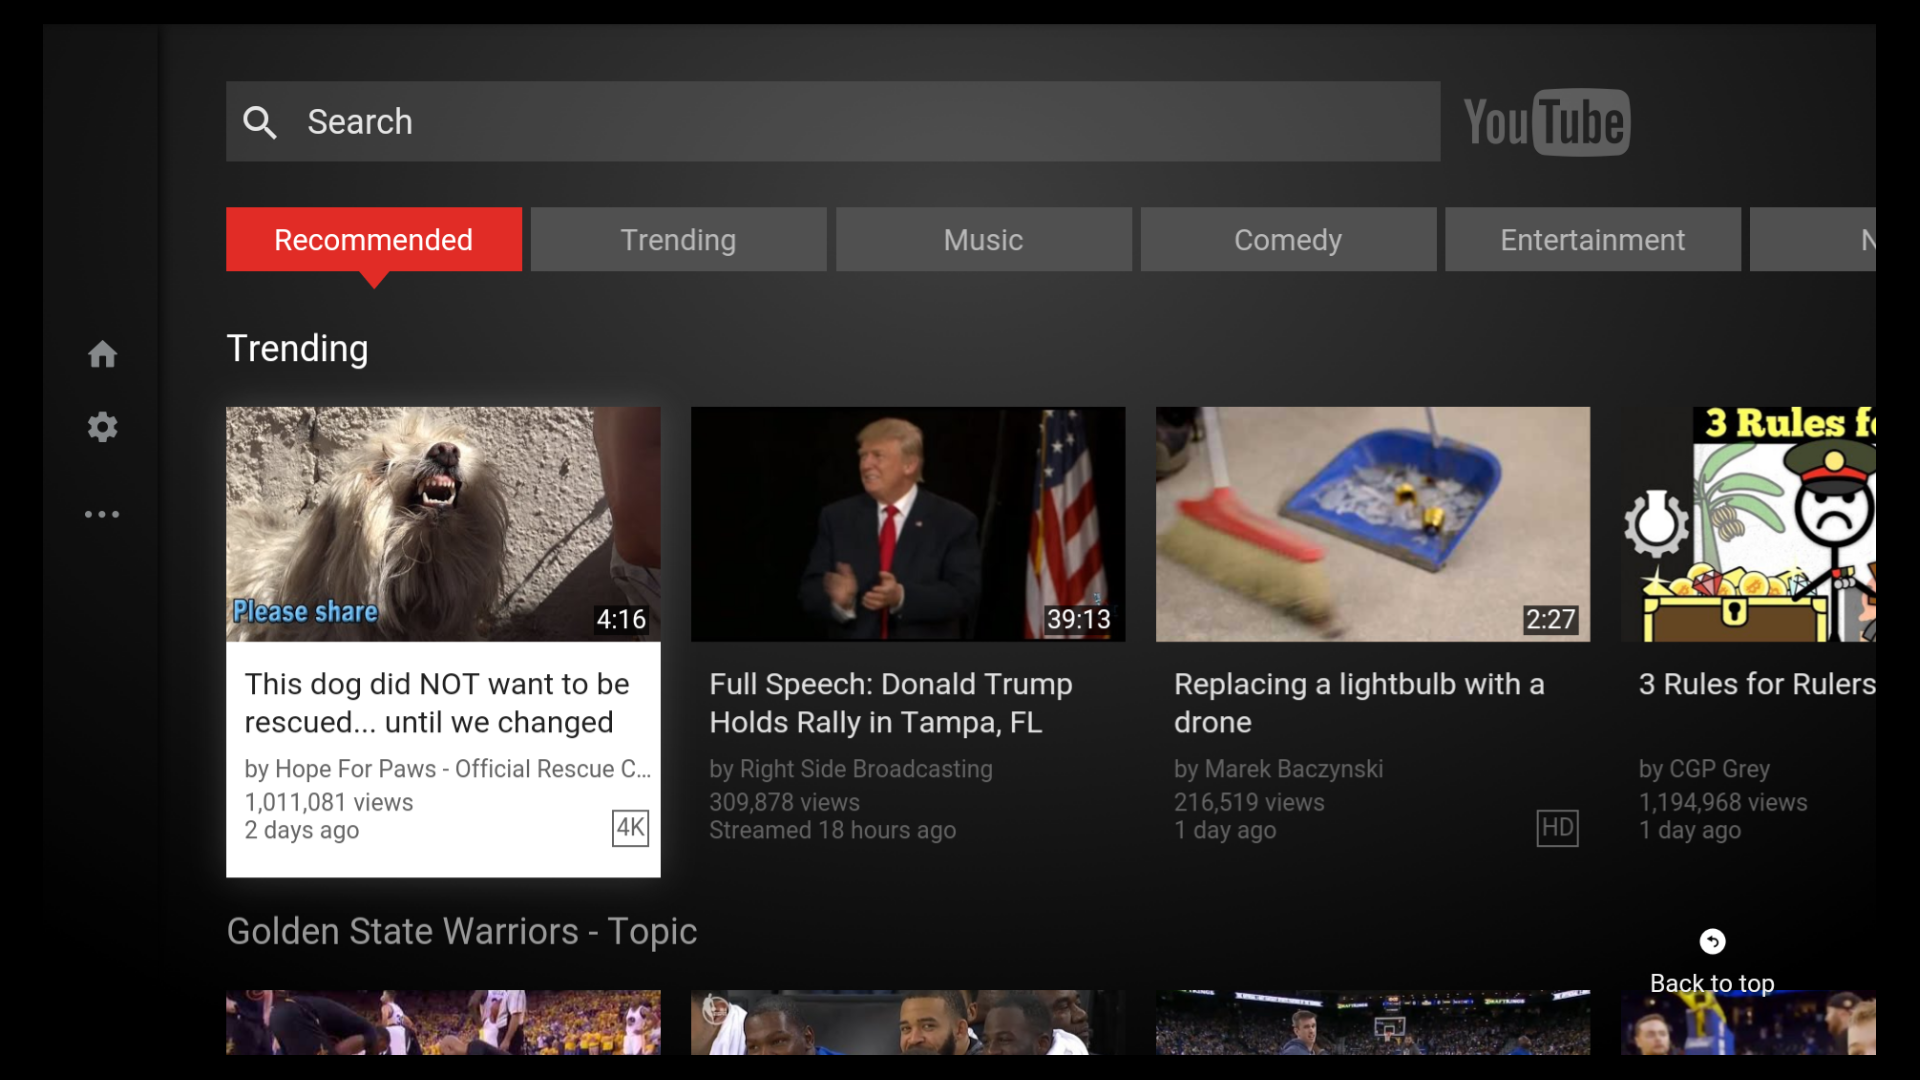Click the search magnifier icon
The width and height of the screenshot is (1920, 1080).
pyautogui.click(x=260, y=122)
